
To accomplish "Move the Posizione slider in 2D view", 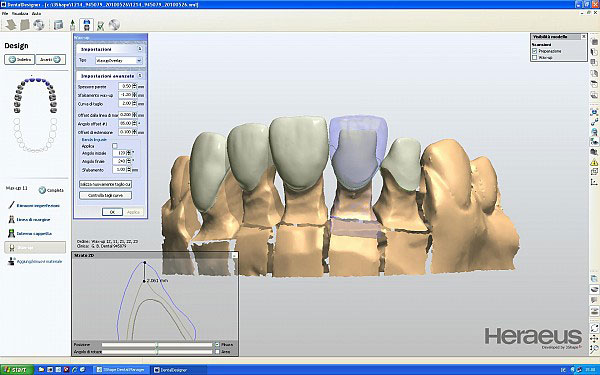I will pos(157,345).
